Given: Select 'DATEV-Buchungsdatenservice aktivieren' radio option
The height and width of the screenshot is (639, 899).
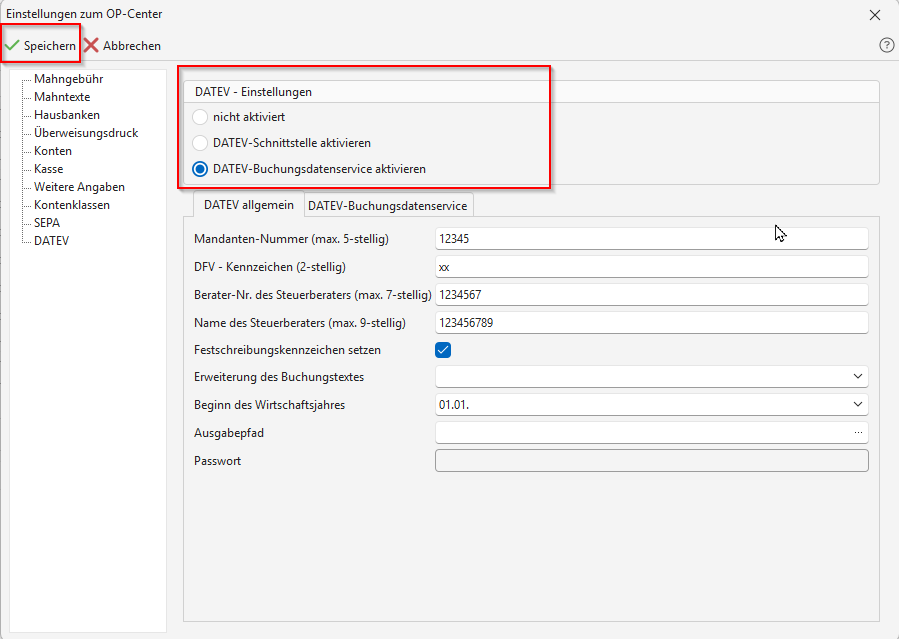Looking at the screenshot, I should click(x=200, y=169).
